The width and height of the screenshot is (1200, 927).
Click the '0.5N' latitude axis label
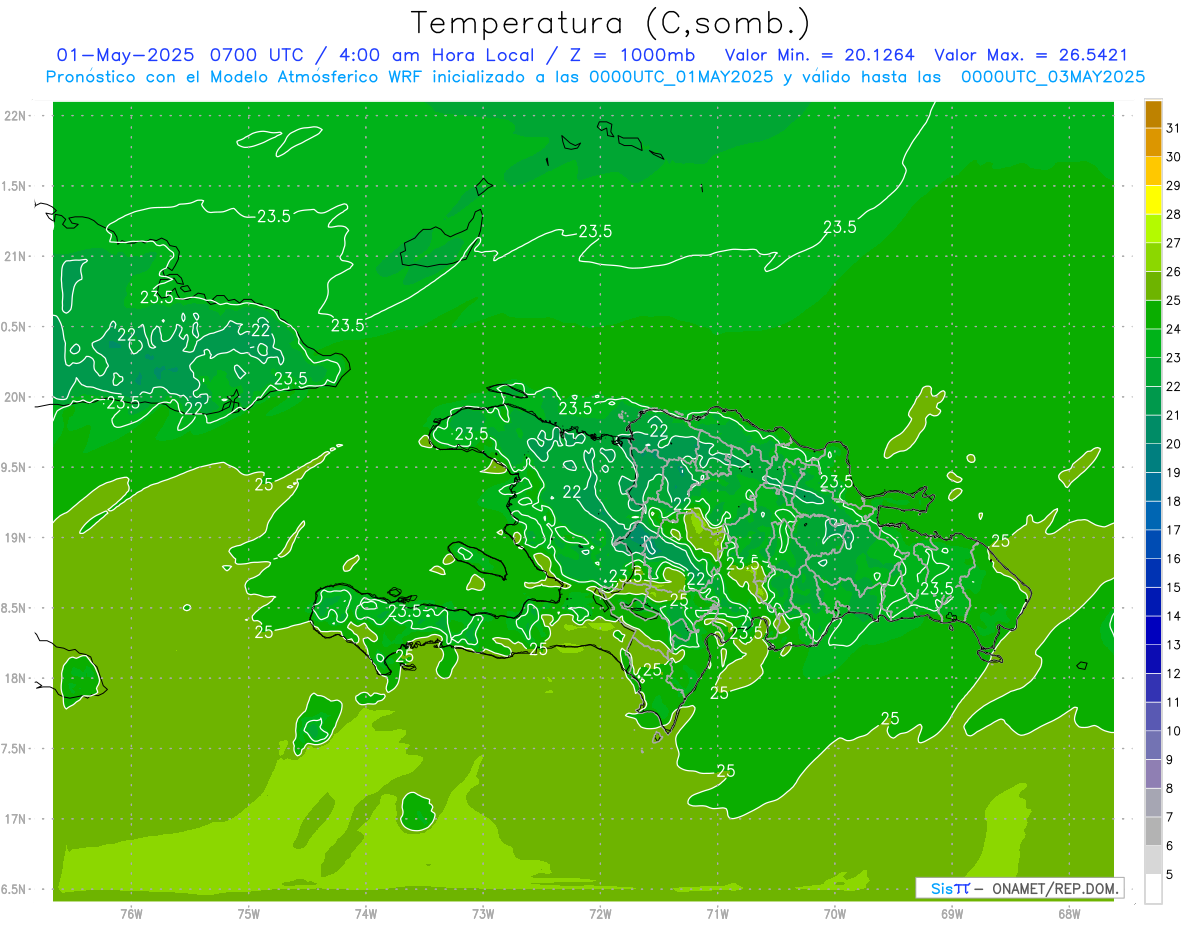click(x=15, y=326)
